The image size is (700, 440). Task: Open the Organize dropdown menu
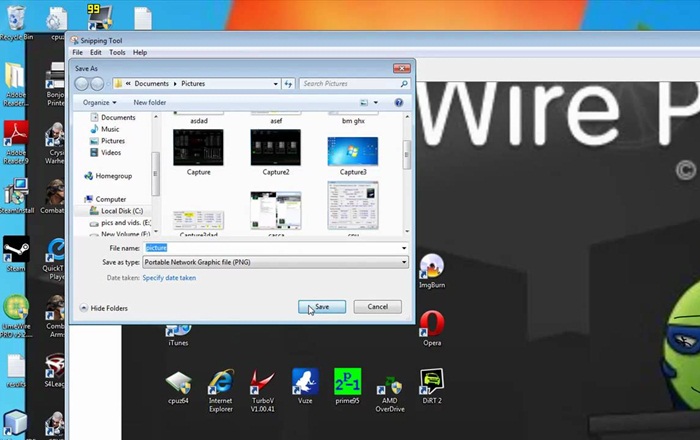point(100,103)
